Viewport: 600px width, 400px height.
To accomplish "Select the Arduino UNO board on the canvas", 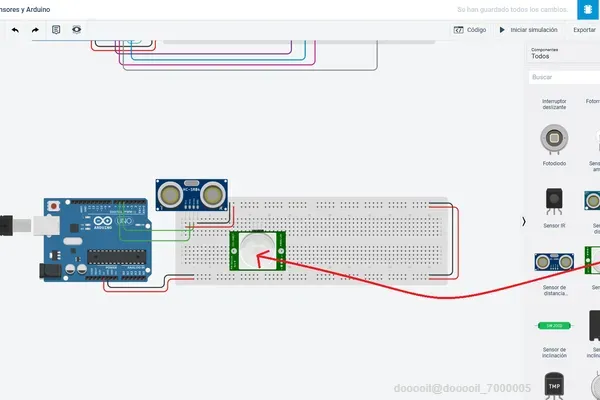I will (x=96, y=240).
